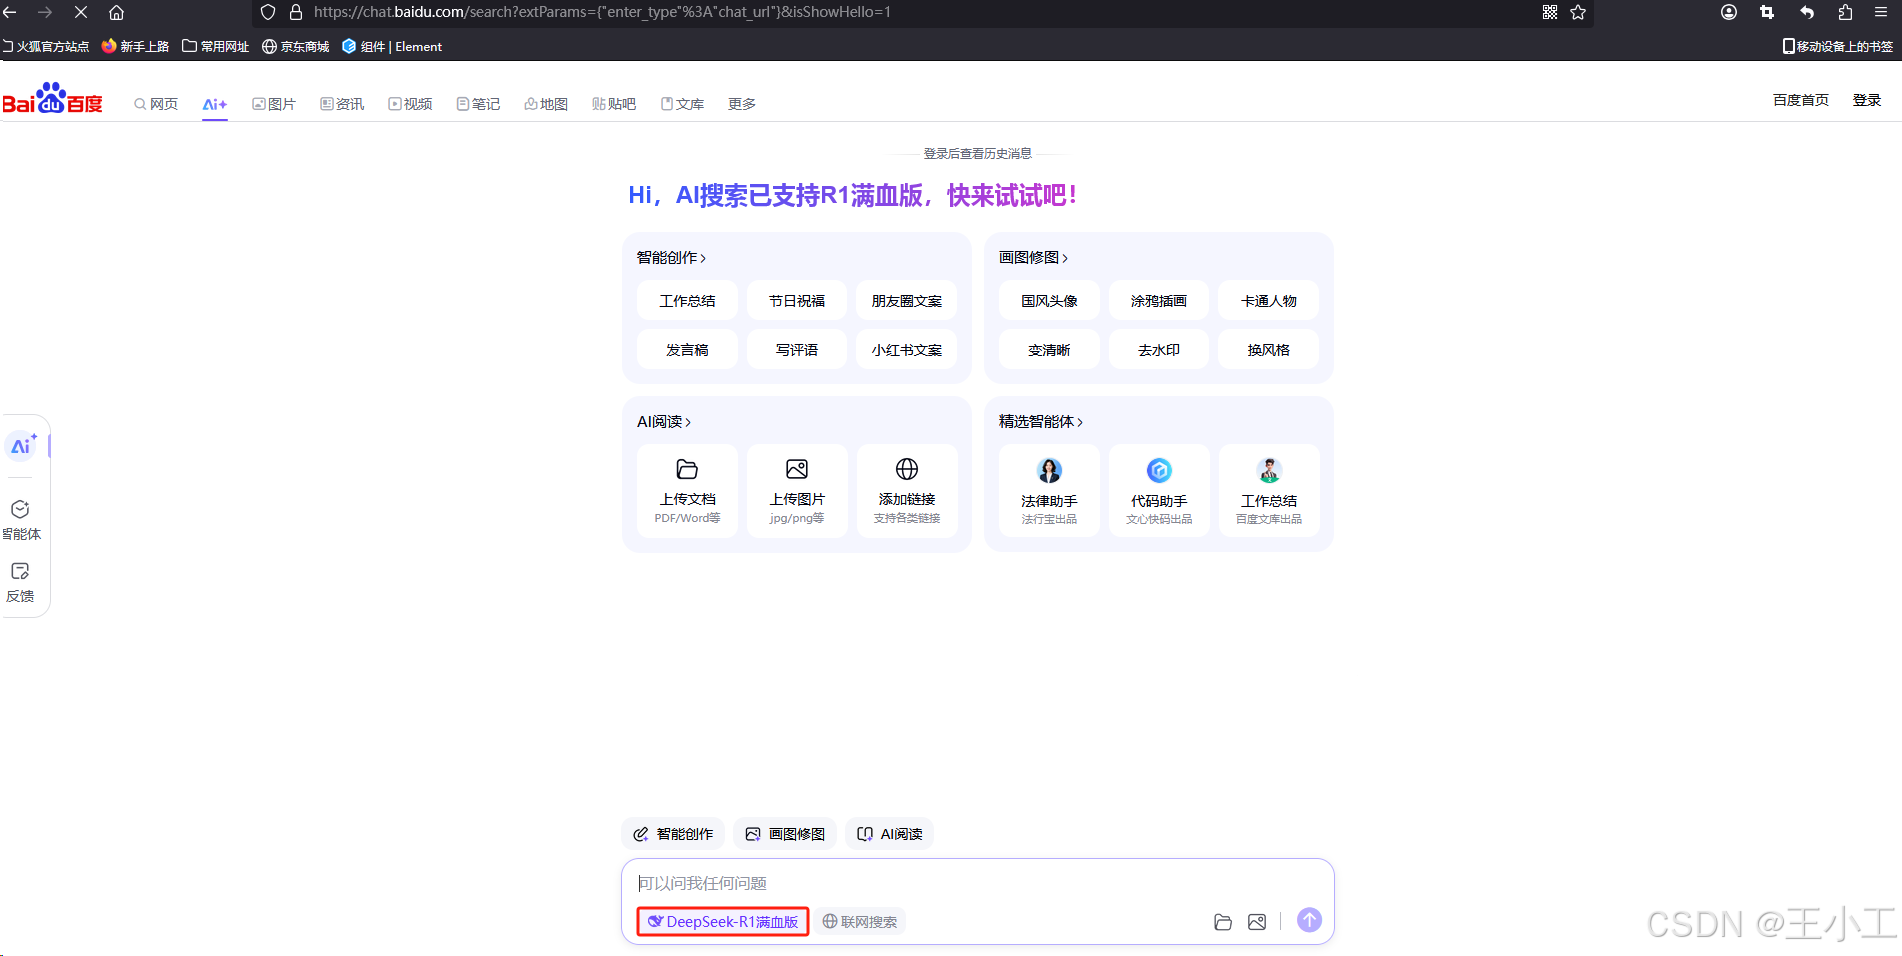The width and height of the screenshot is (1902, 956).
Task: Click the Baidu logo
Action: pyautogui.click(x=53, y=99)
